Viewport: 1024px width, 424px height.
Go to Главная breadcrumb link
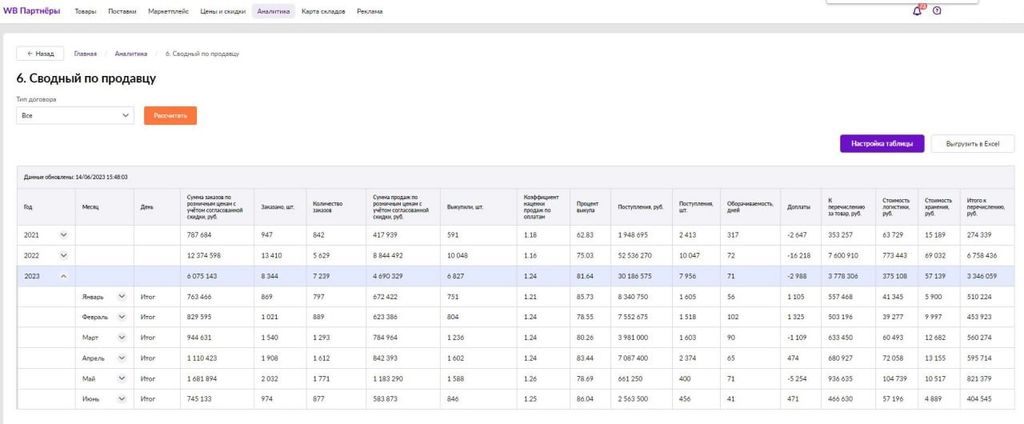coord(86,54)
